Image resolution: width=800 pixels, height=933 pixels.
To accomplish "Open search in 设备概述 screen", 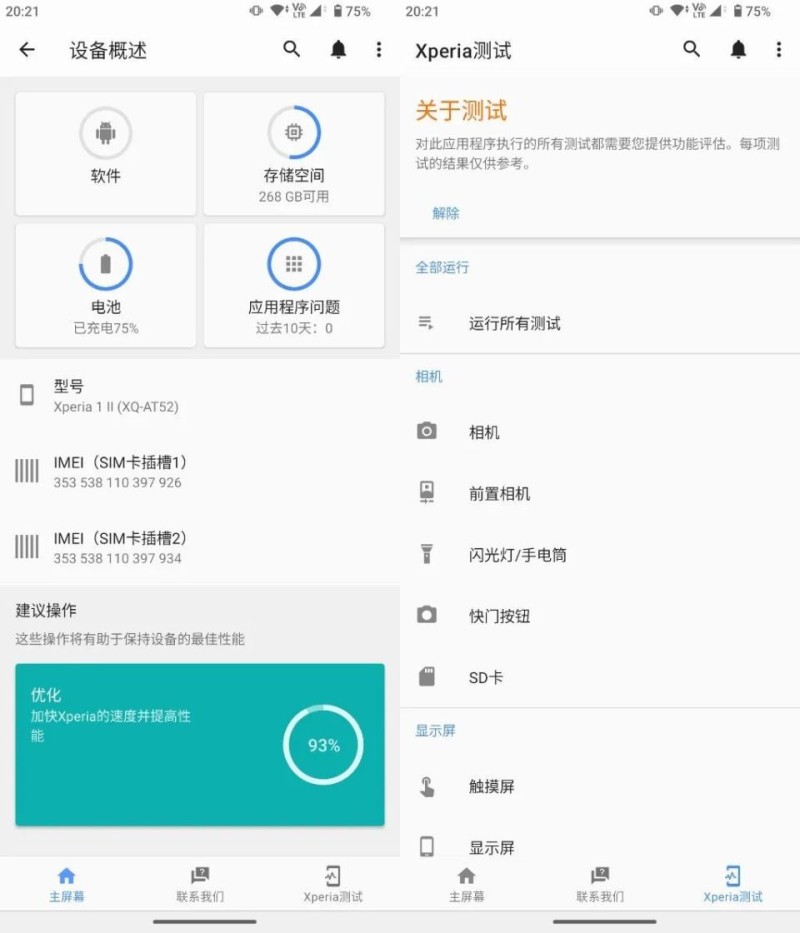I will pyautogui.click(x=291, y=49).
